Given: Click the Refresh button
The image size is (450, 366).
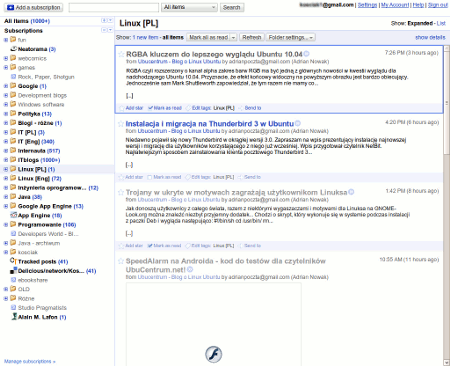Looking at the screenshot, I should (x=252, y=37).
